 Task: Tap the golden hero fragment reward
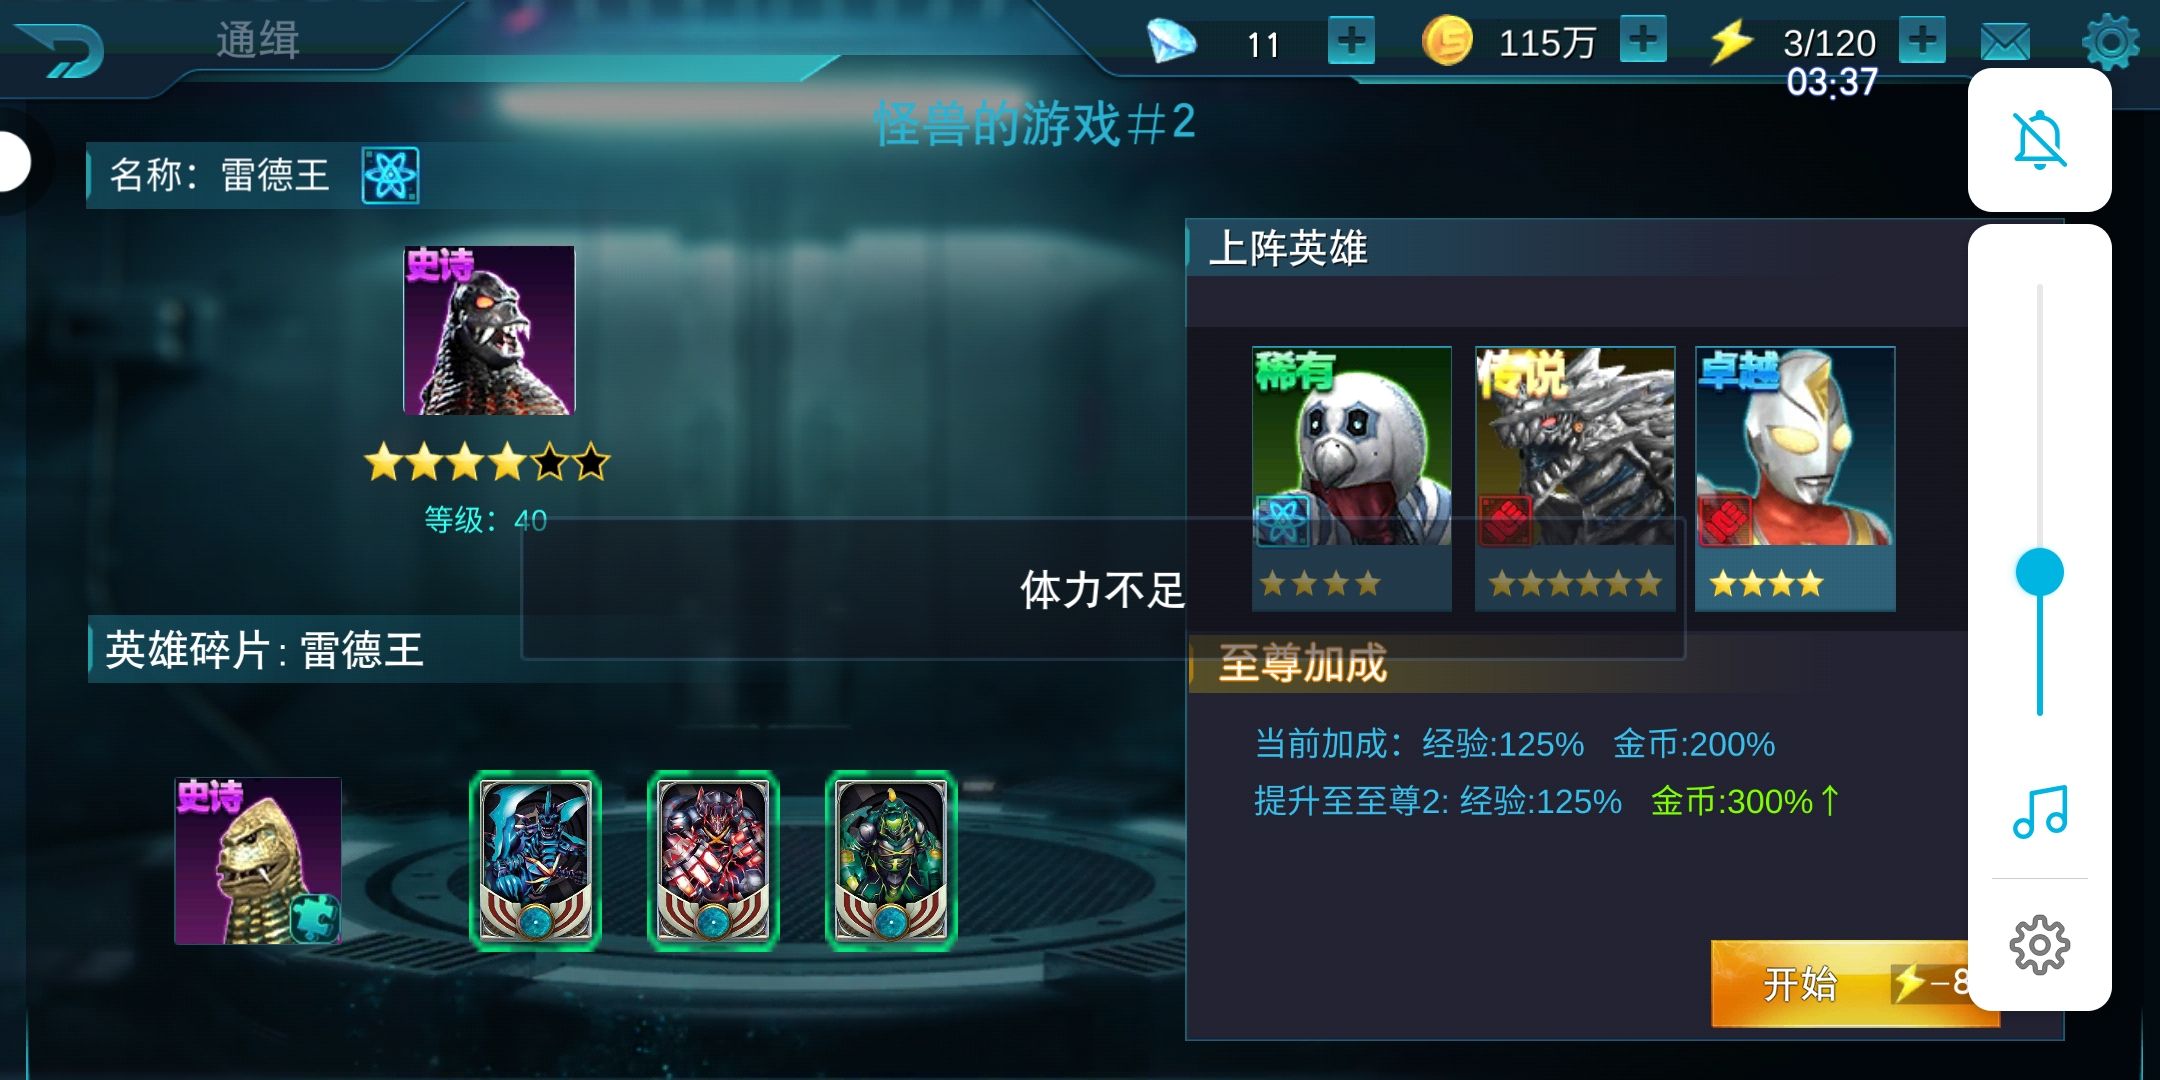click(258, 861)
